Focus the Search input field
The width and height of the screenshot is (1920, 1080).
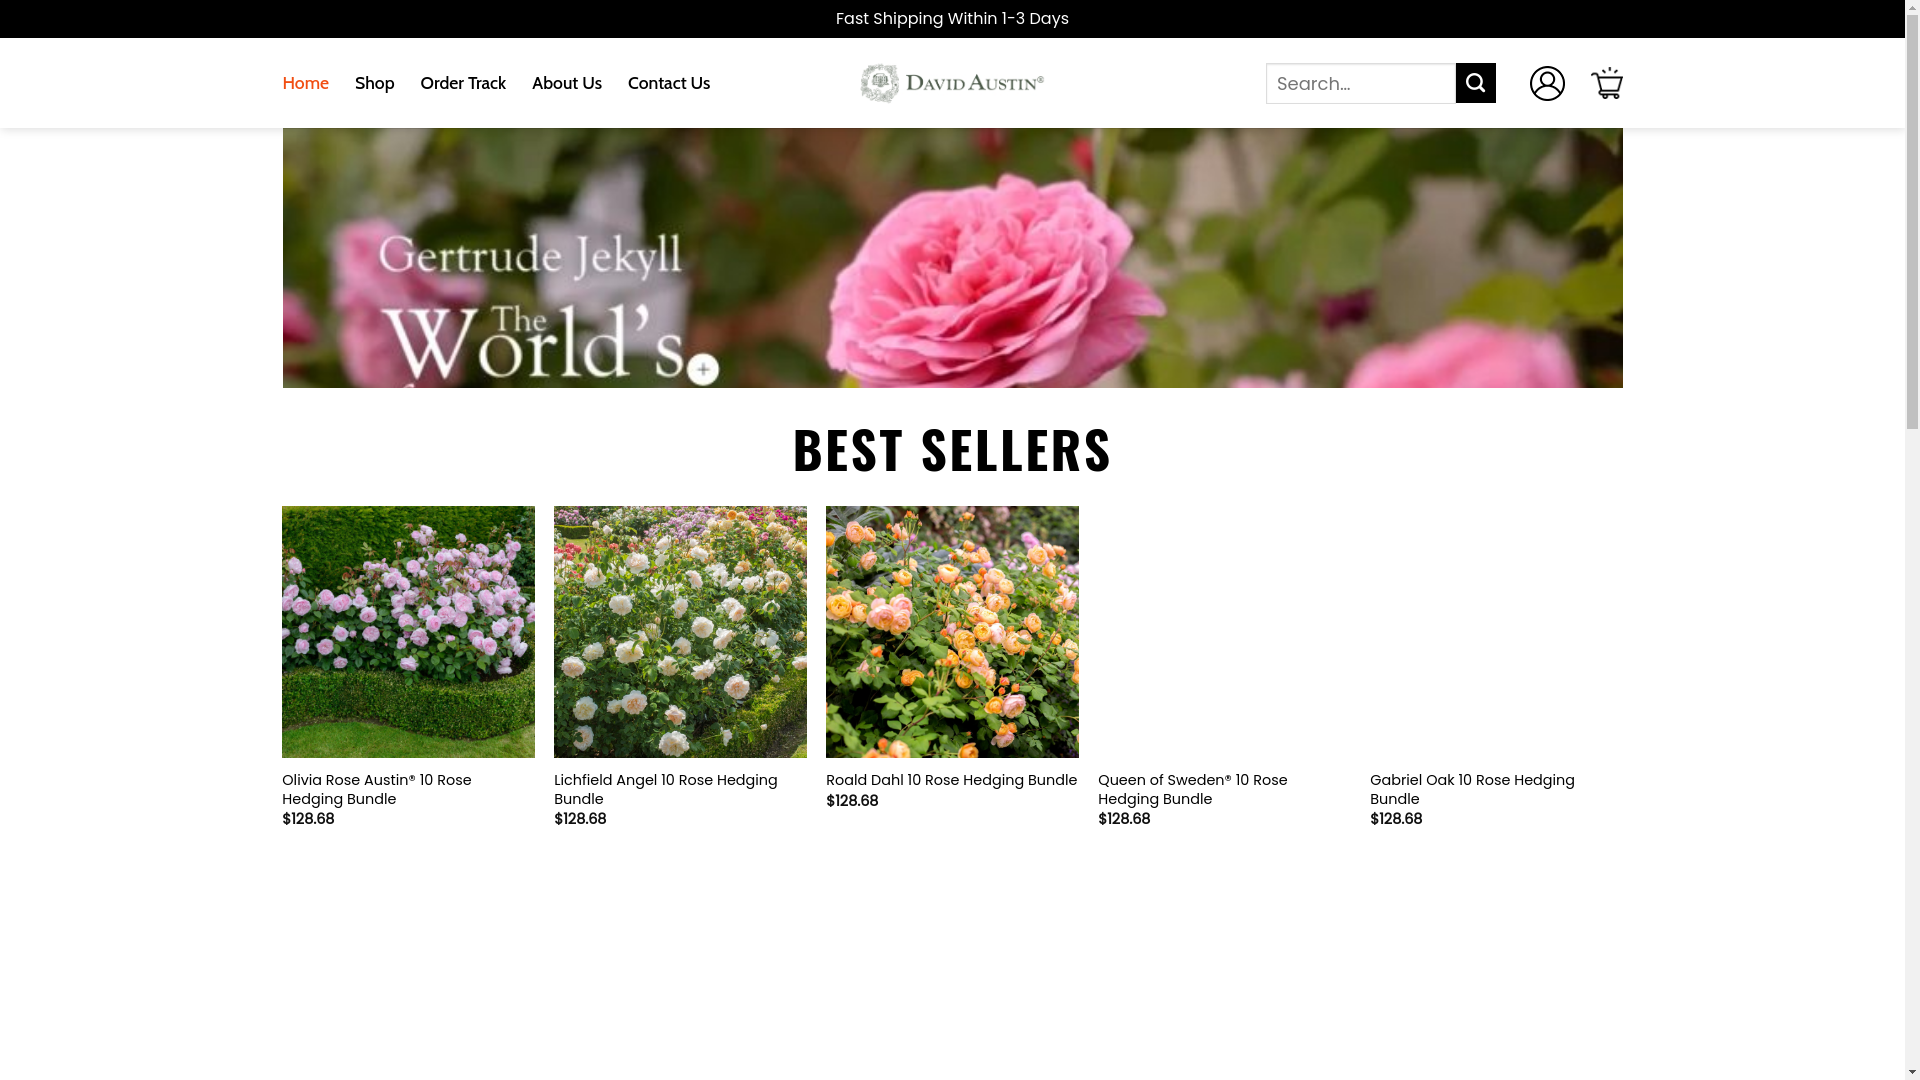click(x=1361, y=83)
